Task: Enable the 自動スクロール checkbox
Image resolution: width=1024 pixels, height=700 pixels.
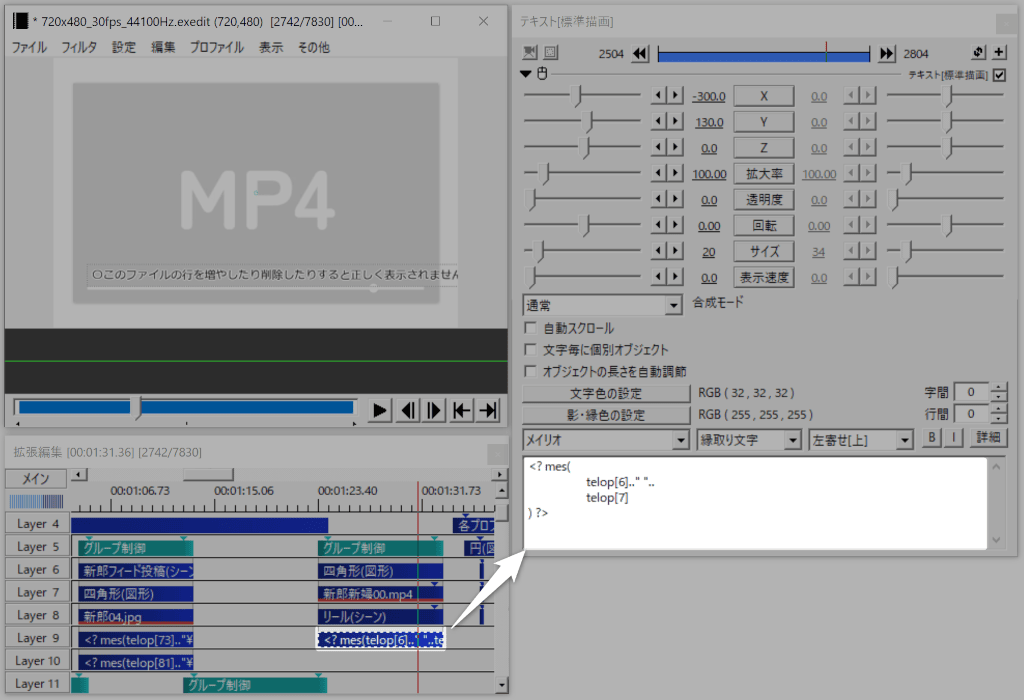Action: 532,328
